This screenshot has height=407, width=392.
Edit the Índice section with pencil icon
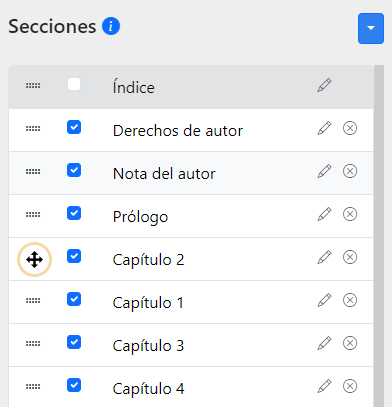(324, 85)
